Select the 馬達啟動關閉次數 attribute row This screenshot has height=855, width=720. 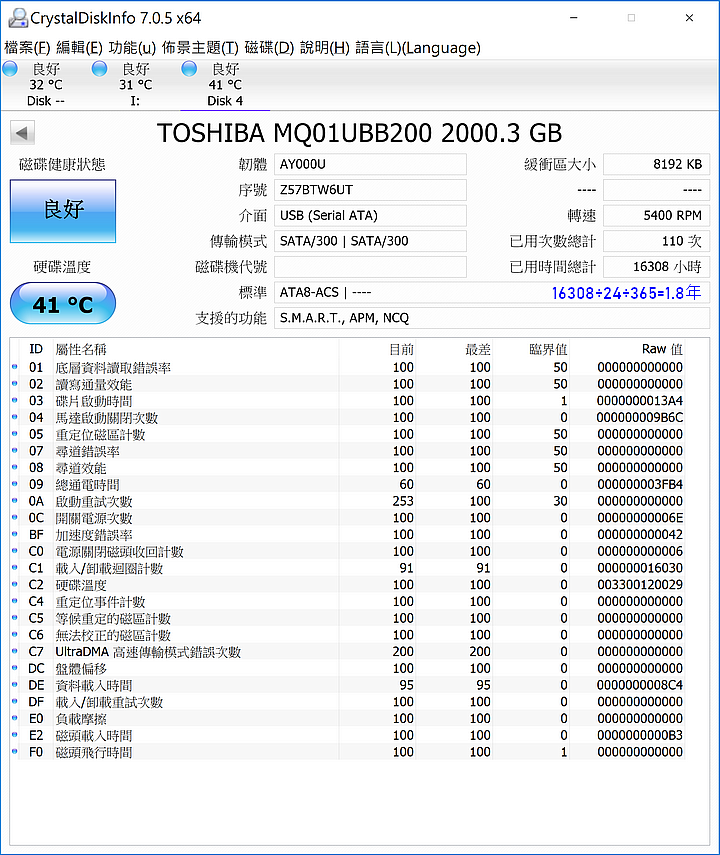point(347,417)
